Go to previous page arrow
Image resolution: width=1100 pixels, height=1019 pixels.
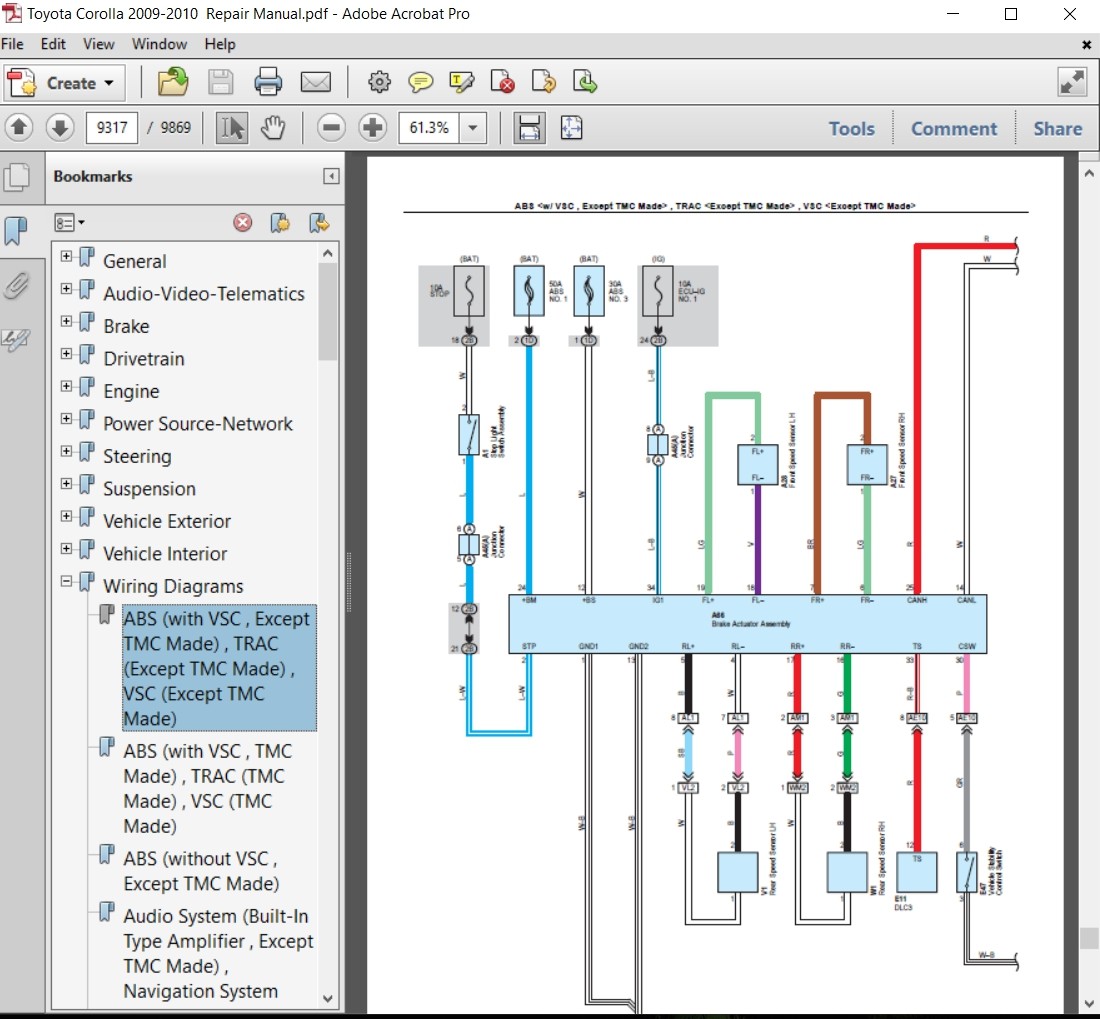pos(19,128)
